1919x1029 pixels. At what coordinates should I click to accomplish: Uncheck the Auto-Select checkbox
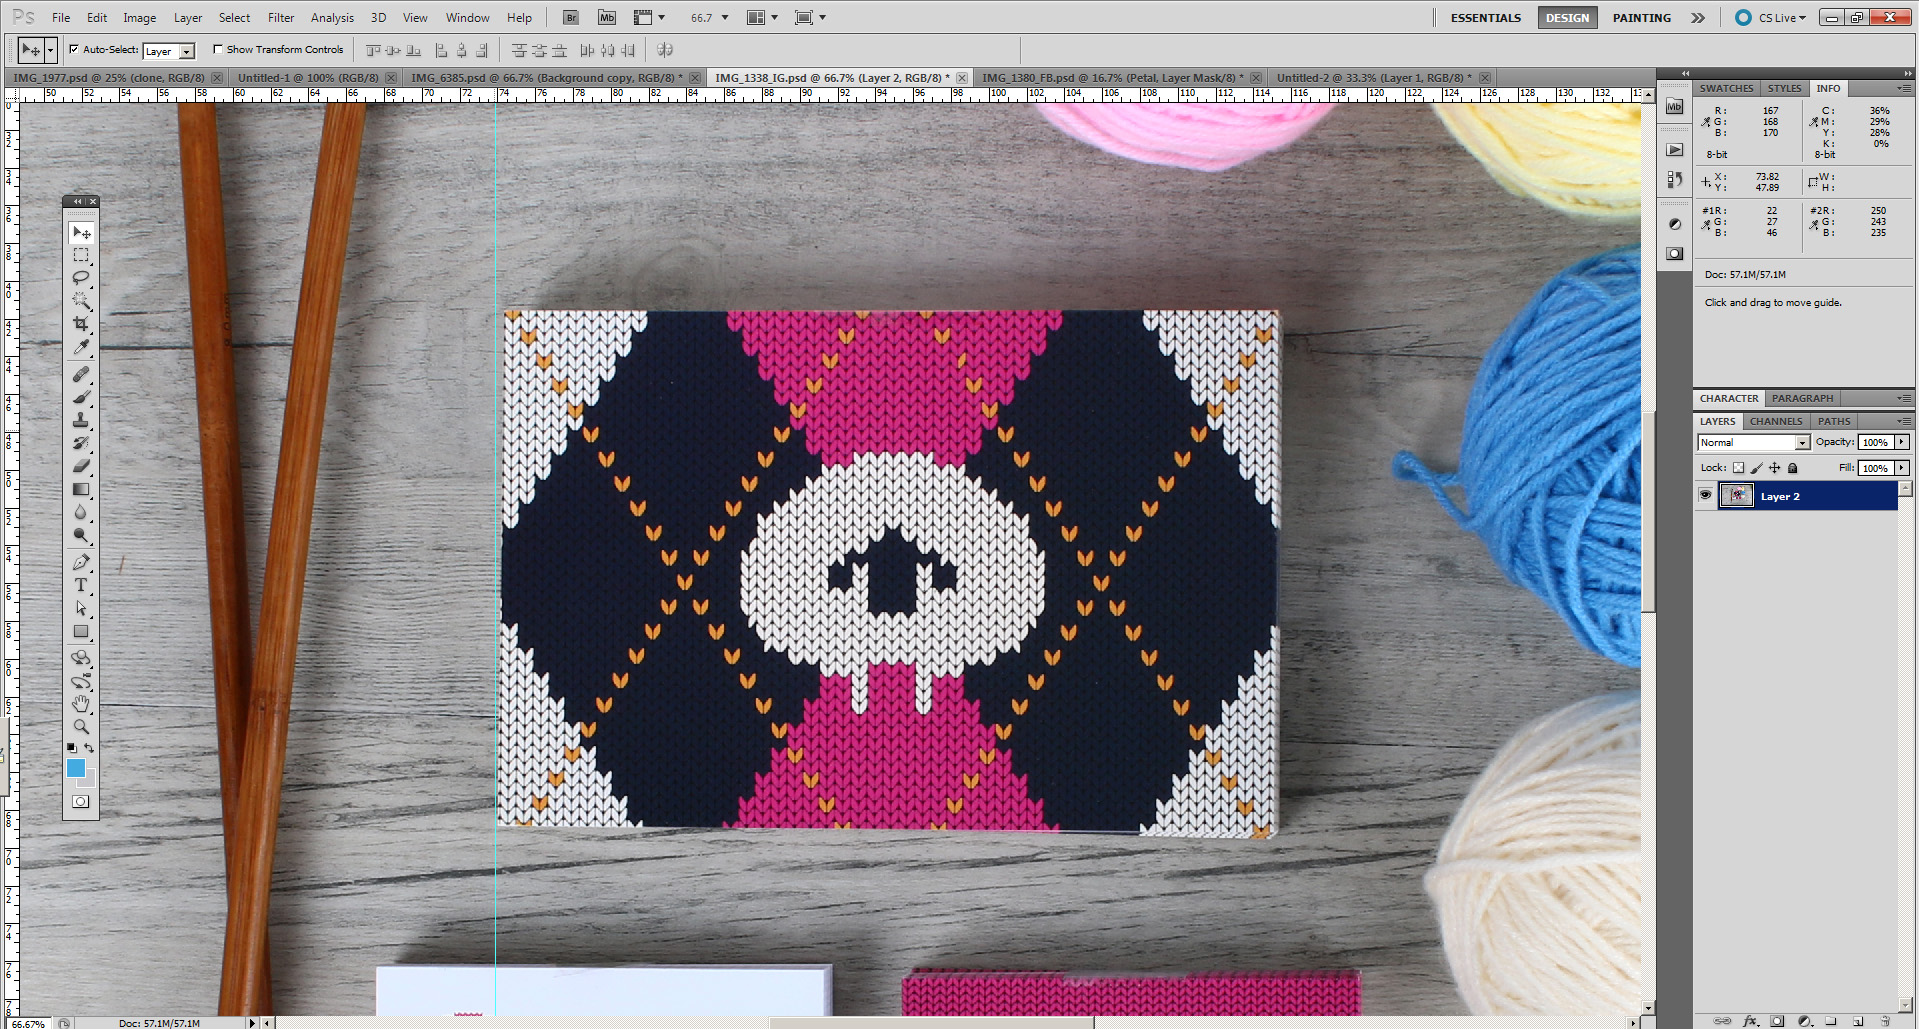(x=74, y=49)
